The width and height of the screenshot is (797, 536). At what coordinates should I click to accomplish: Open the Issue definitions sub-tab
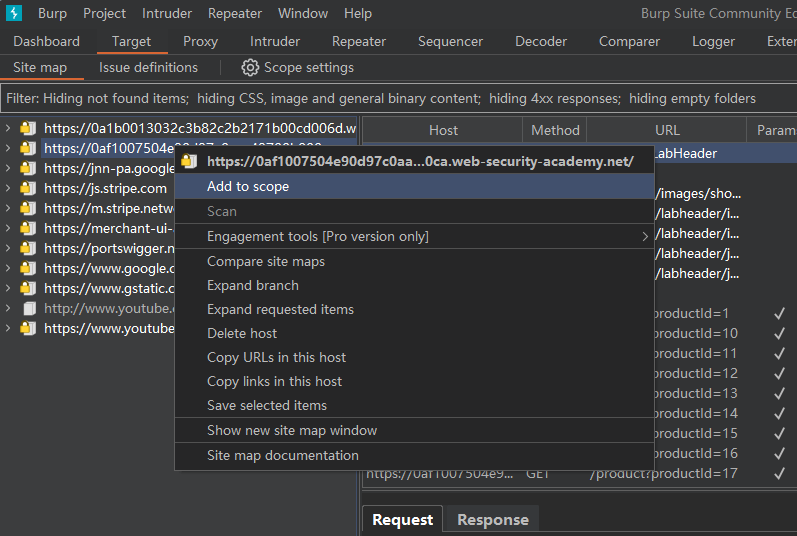[x=148, y=68]
